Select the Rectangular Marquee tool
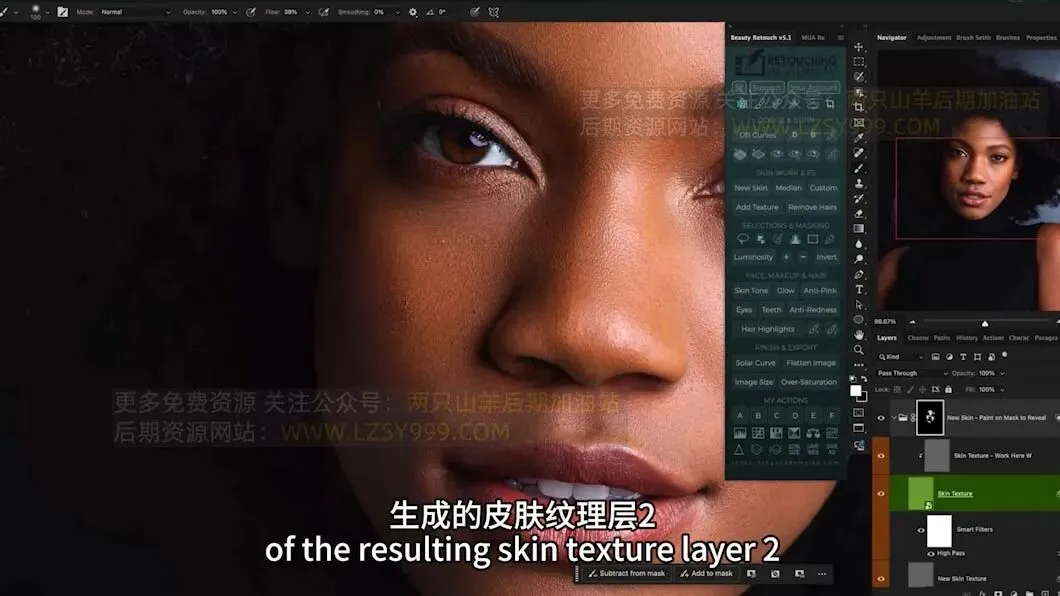Viewport: 1060px width, 596px height. coord(859,61)
